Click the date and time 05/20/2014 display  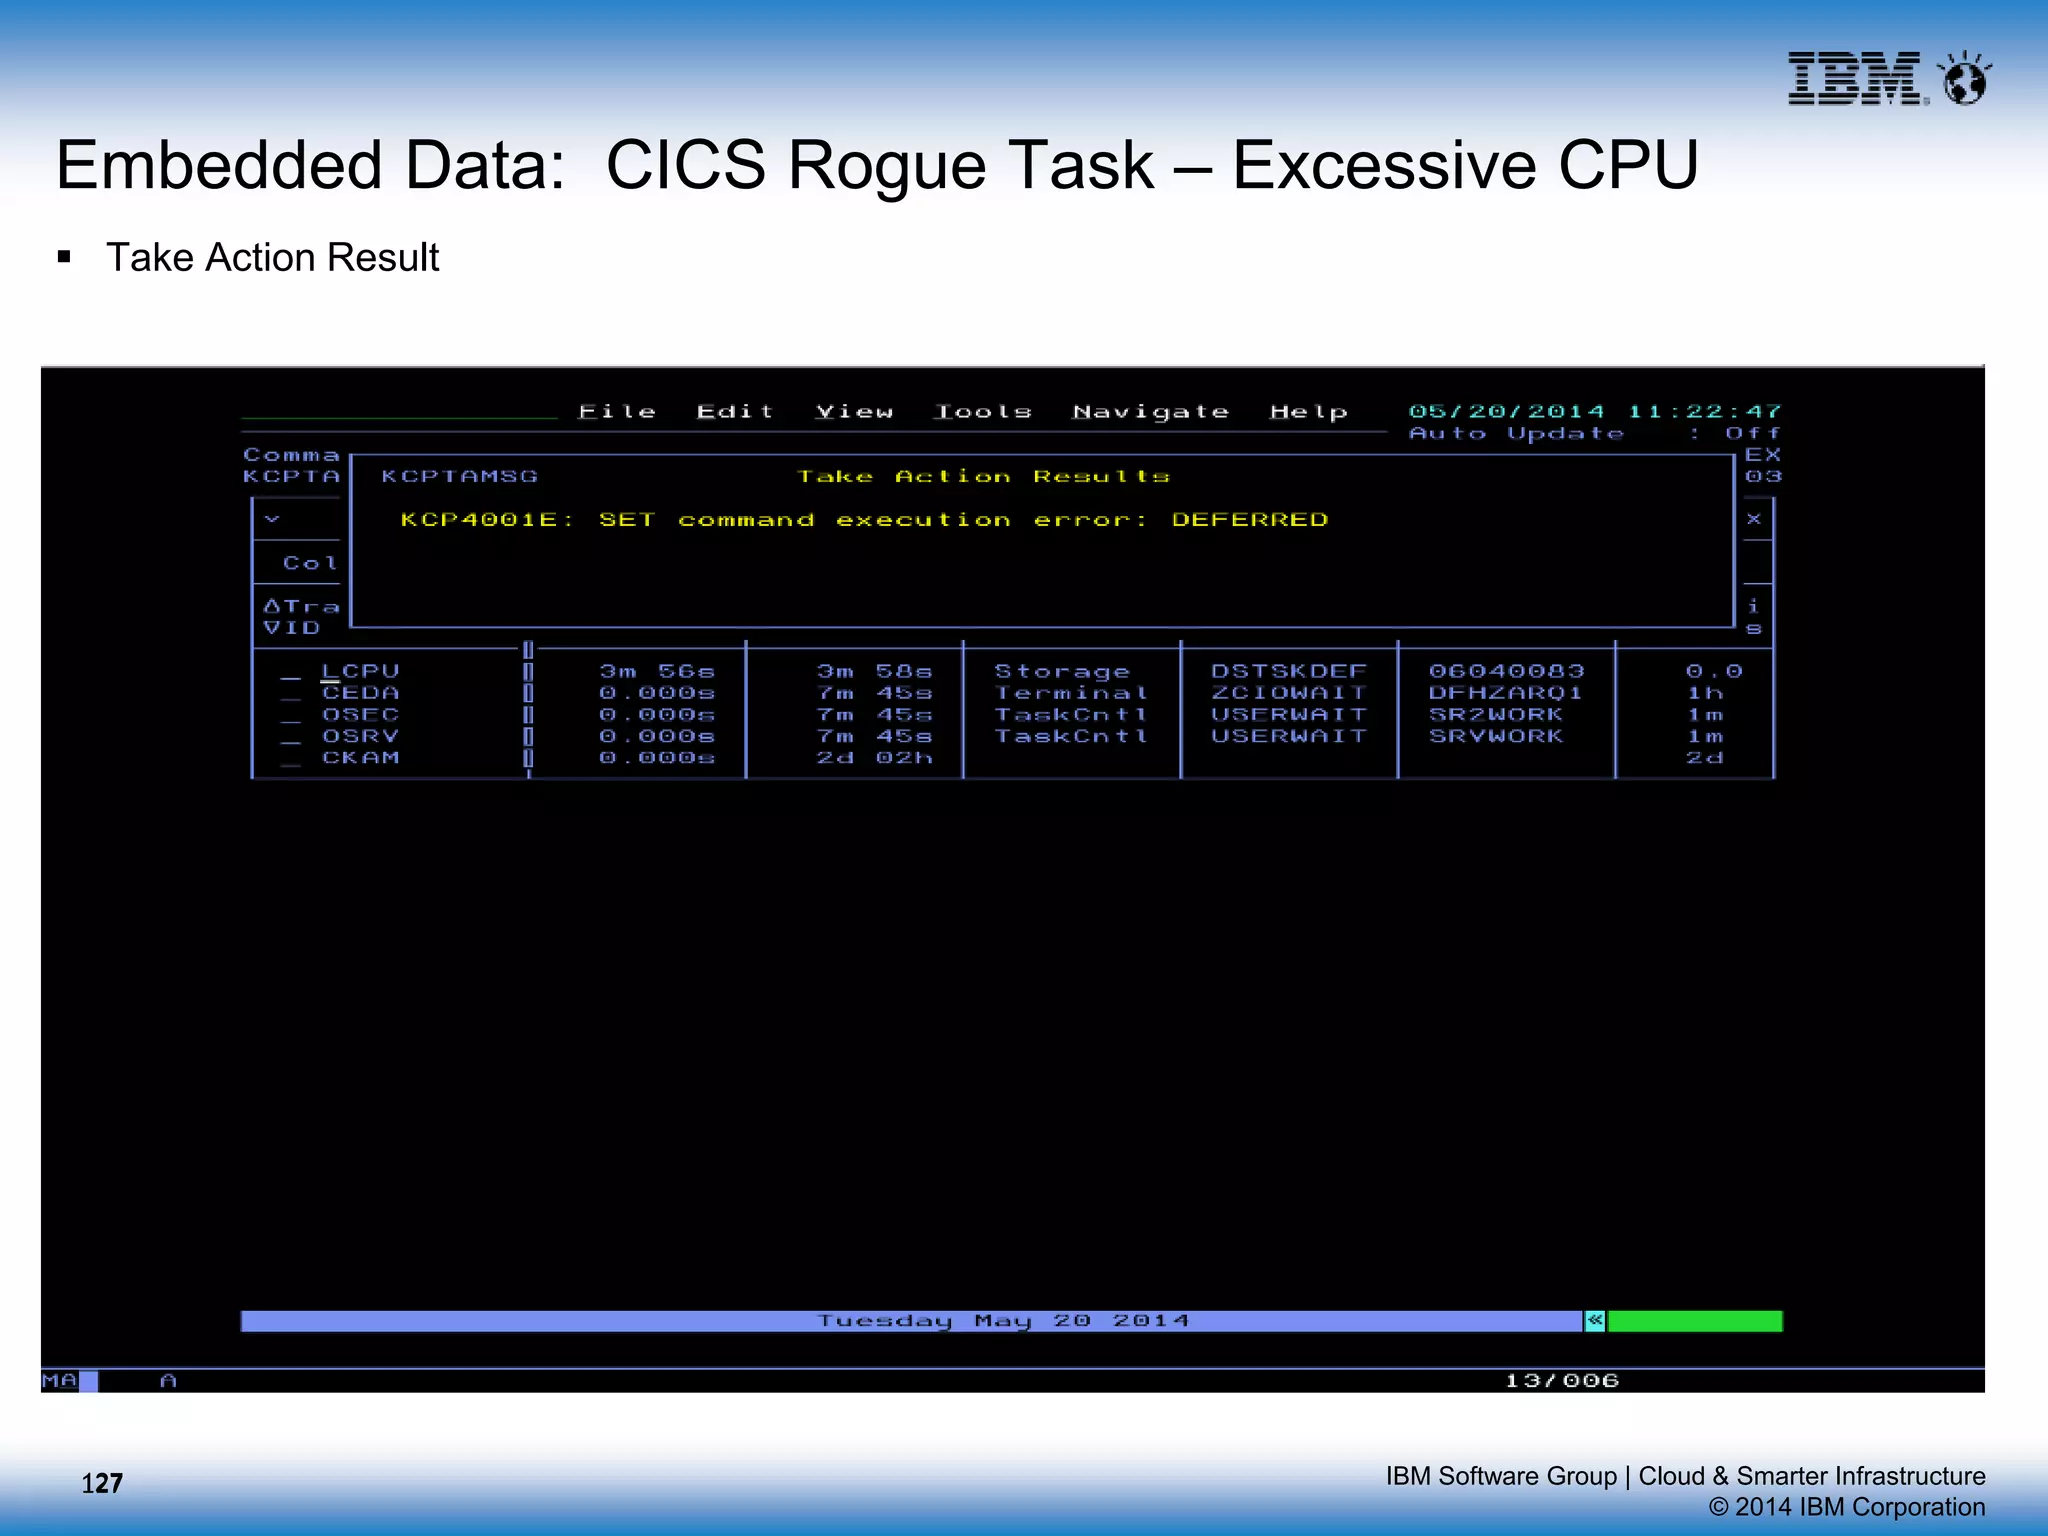[x=1595, y=412]
